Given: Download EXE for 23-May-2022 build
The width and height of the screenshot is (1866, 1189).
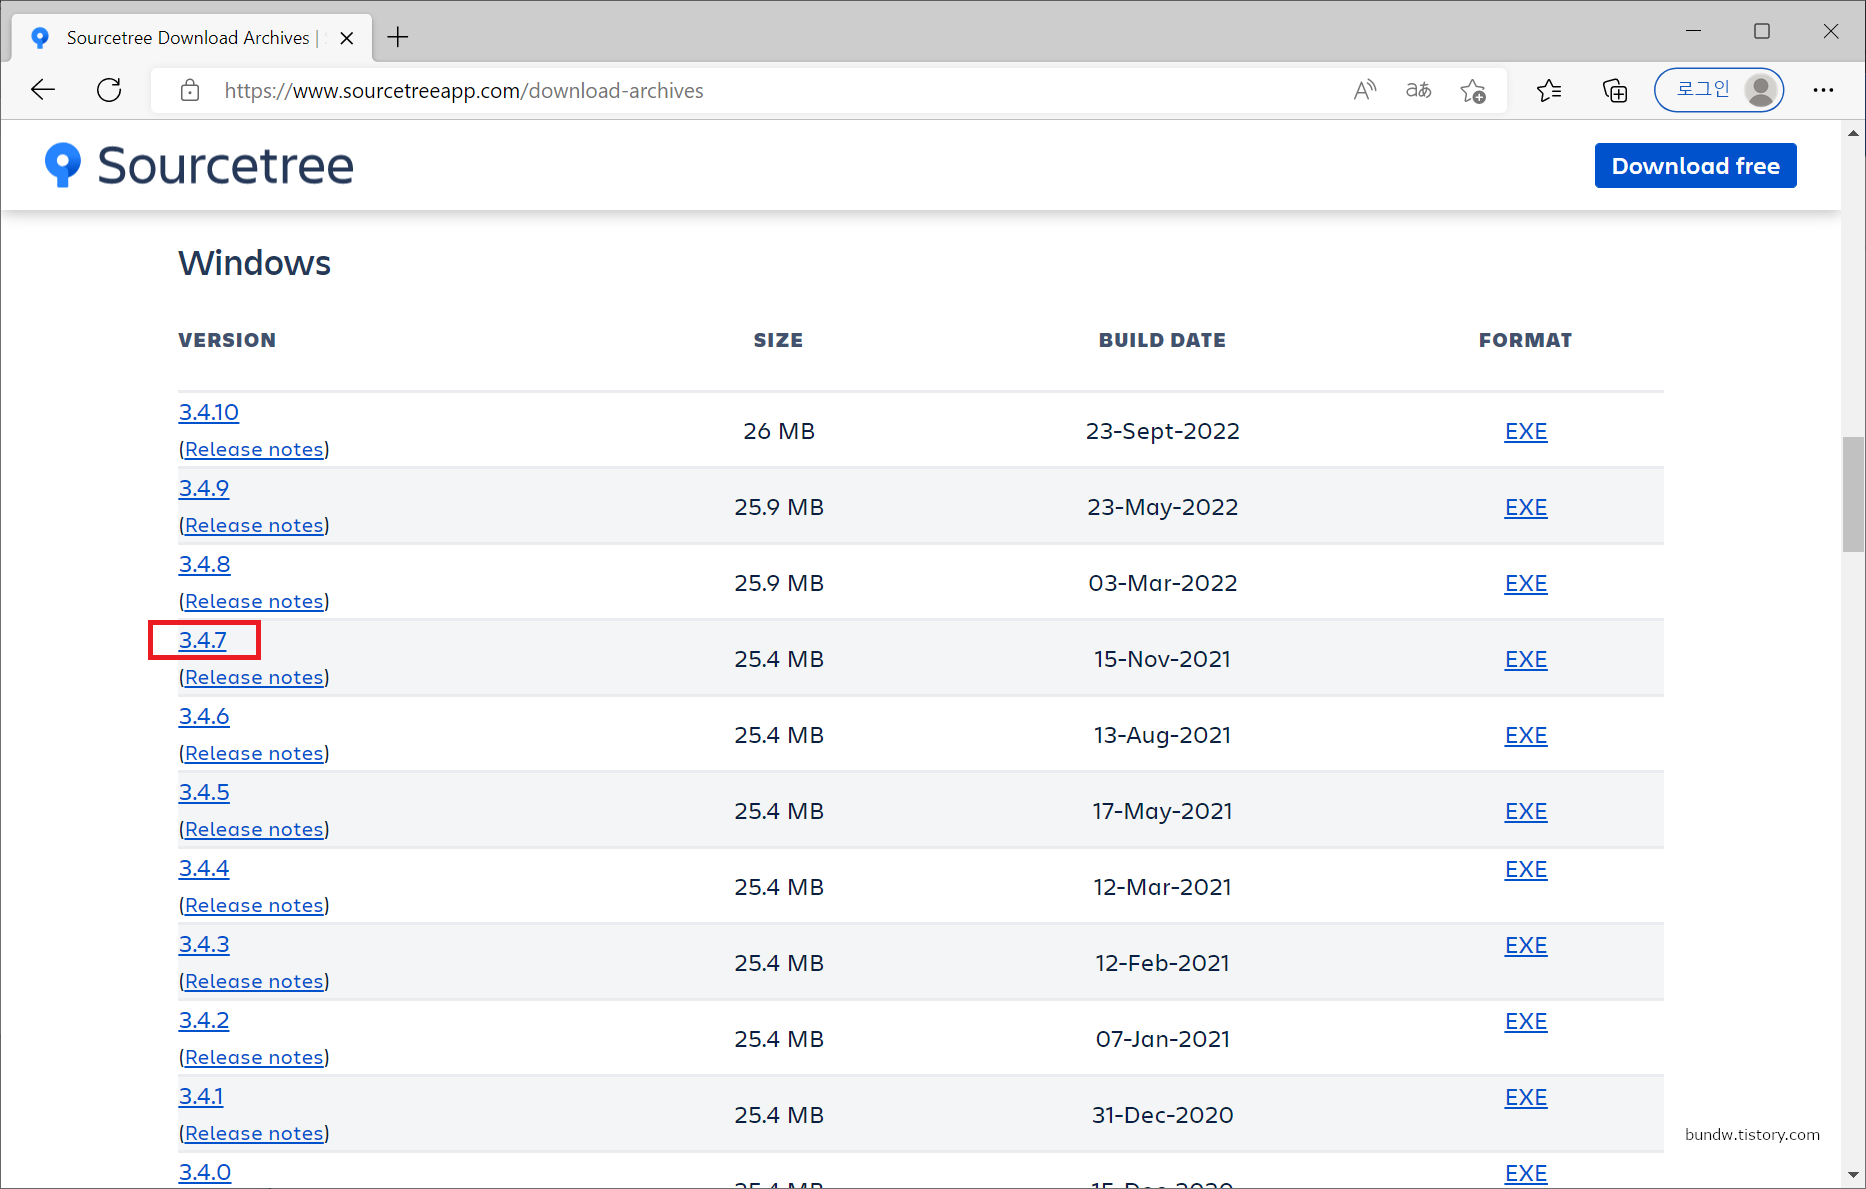Looking at the screenshot, I should [x=1526, y=508].
